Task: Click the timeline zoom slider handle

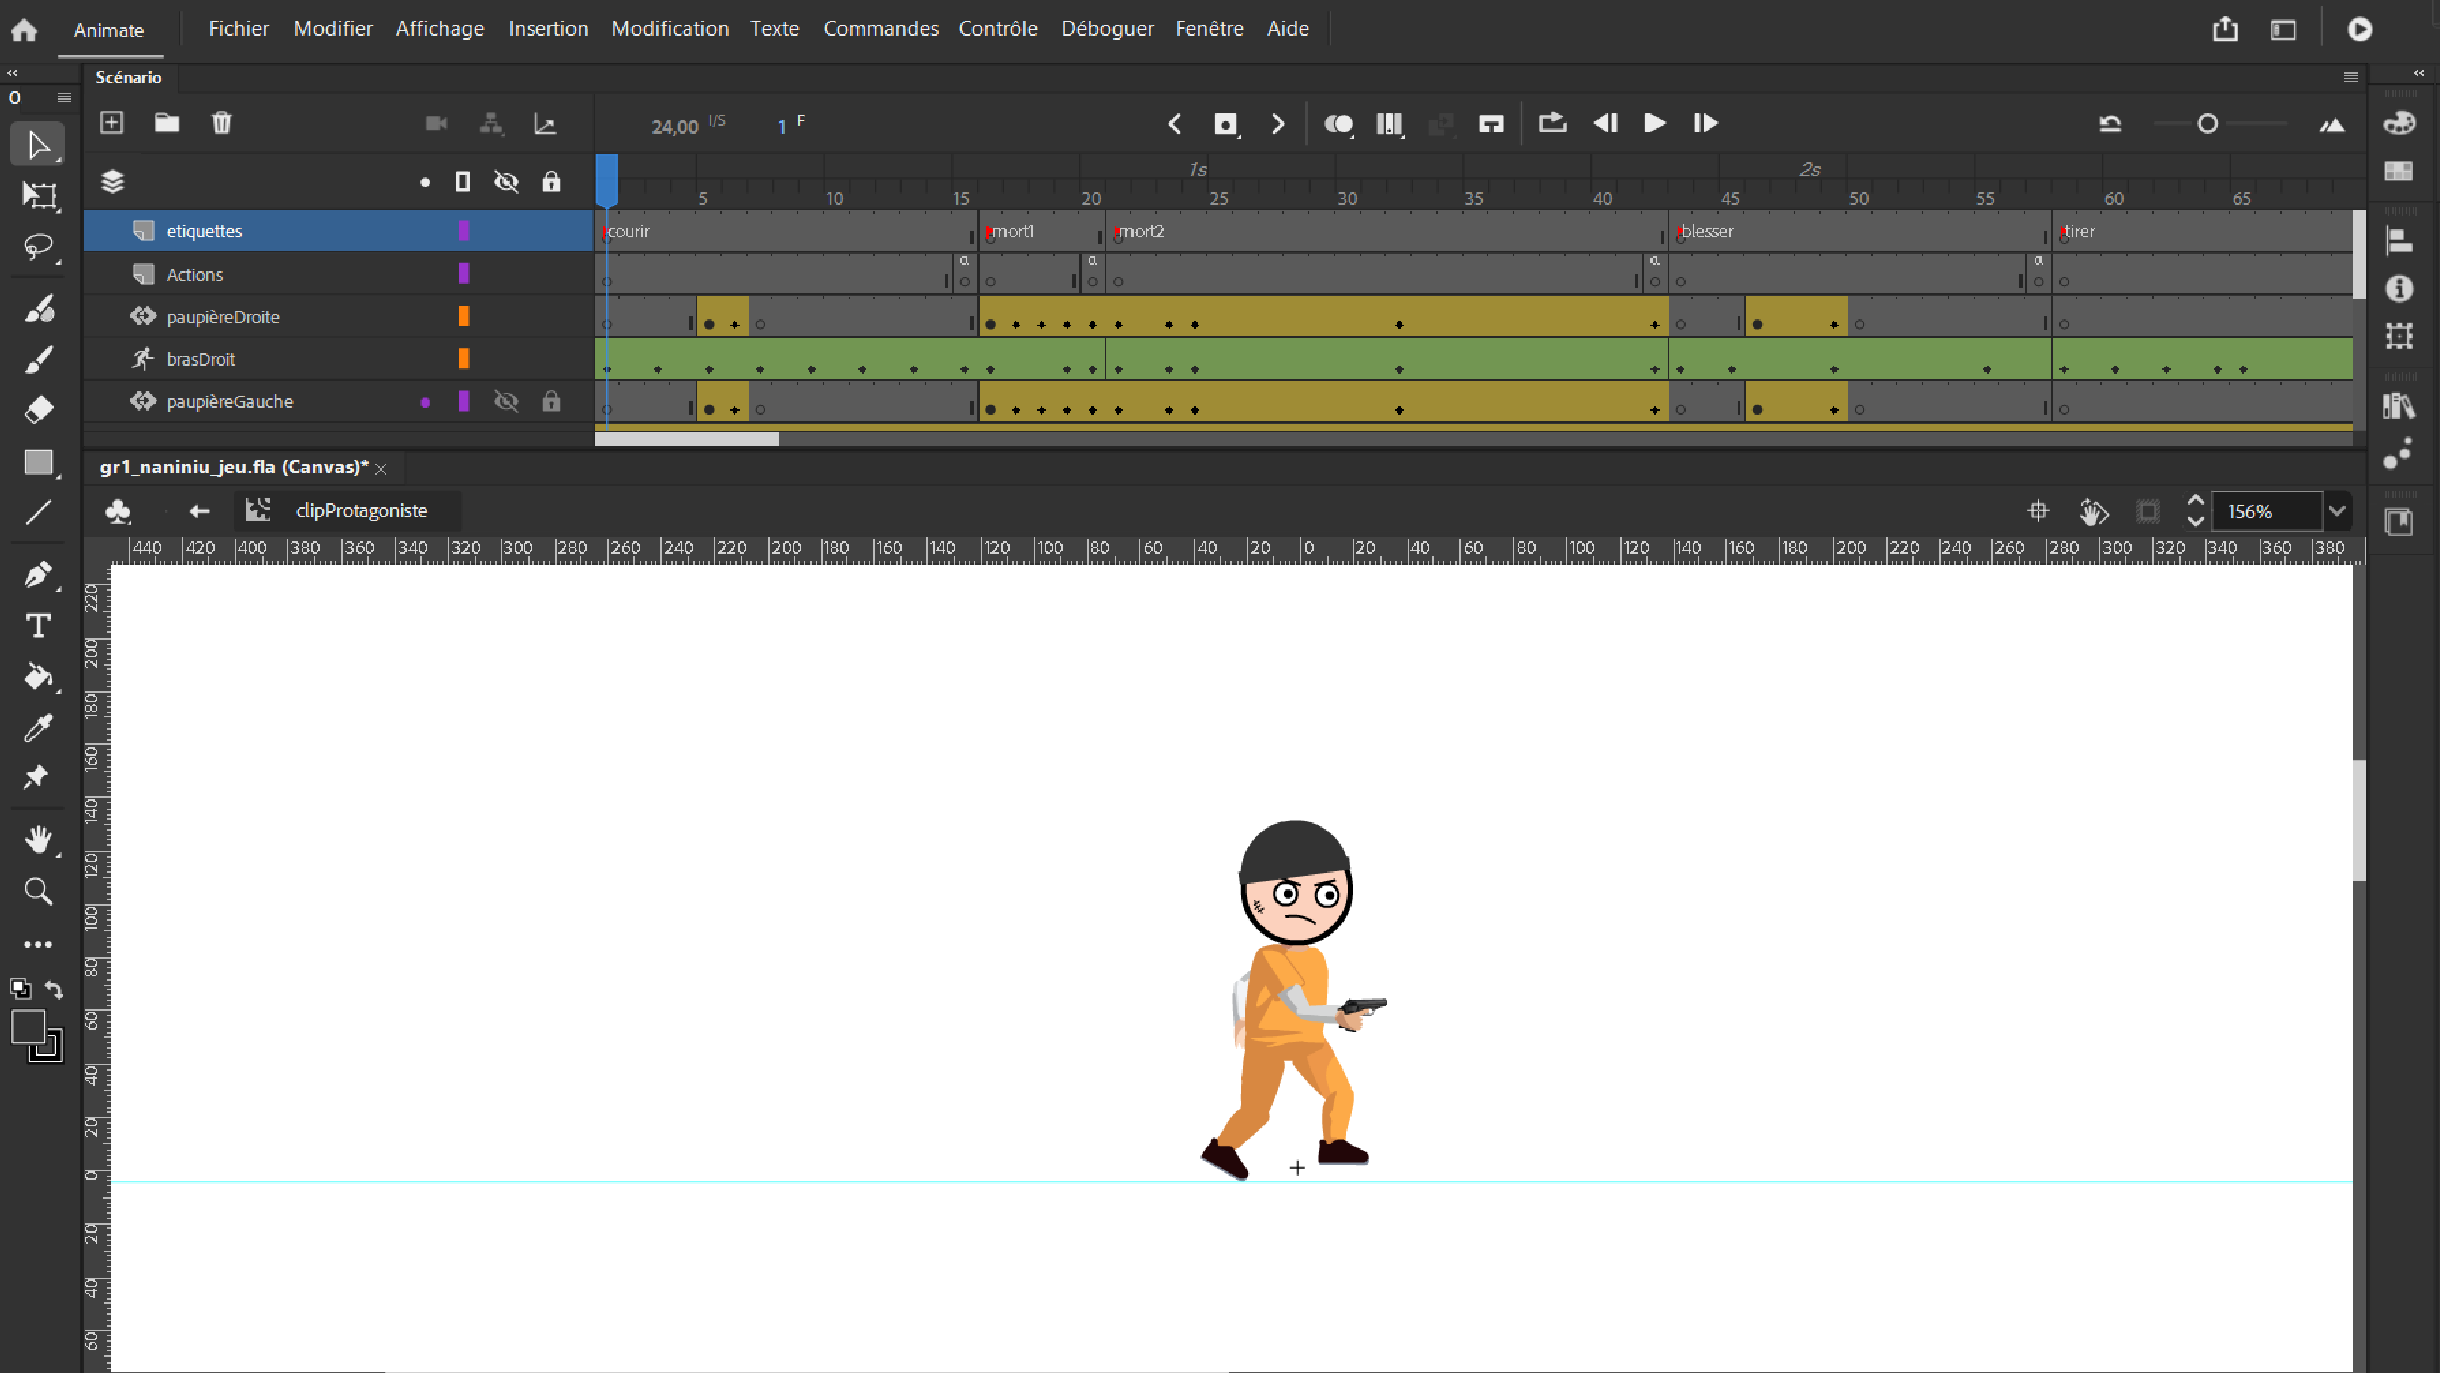Action: 2207,124
